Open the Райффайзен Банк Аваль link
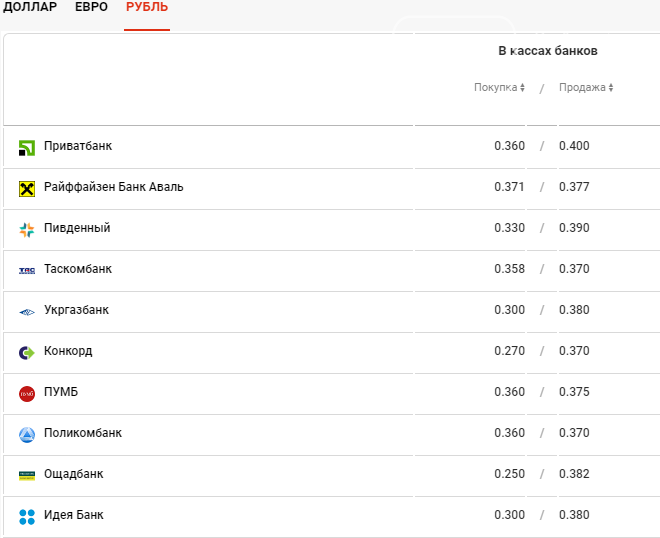Image resolution: width=660 pixels, height=538 pixels. tap(113, 187)
